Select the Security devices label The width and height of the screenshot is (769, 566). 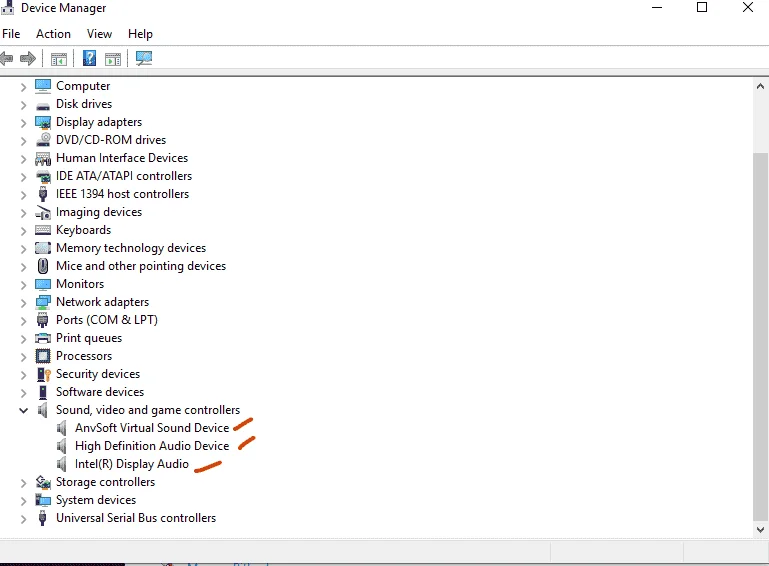98,374
